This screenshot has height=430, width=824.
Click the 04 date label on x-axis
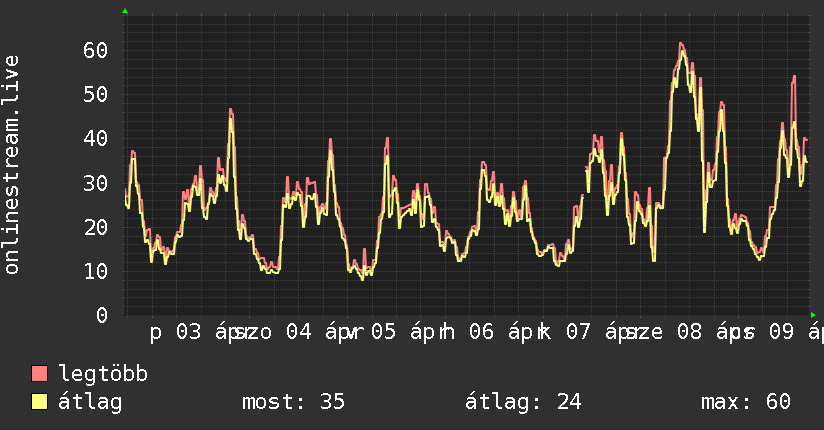pos(298,332)
